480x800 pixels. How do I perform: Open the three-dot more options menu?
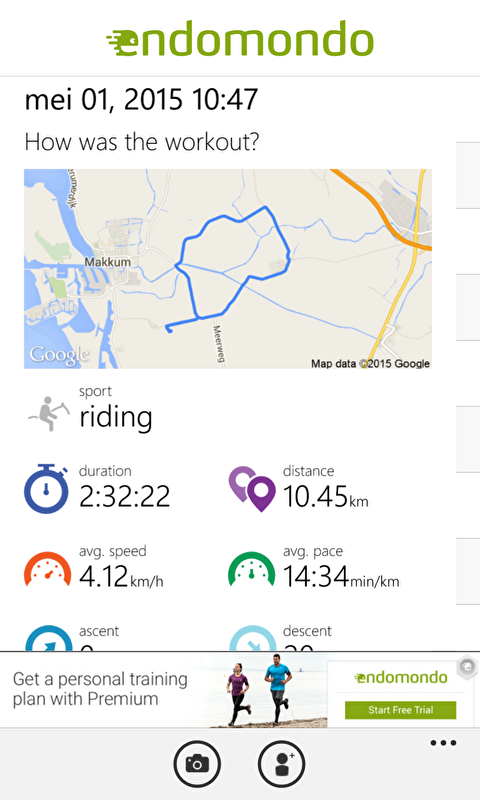(x=443, y=743)
